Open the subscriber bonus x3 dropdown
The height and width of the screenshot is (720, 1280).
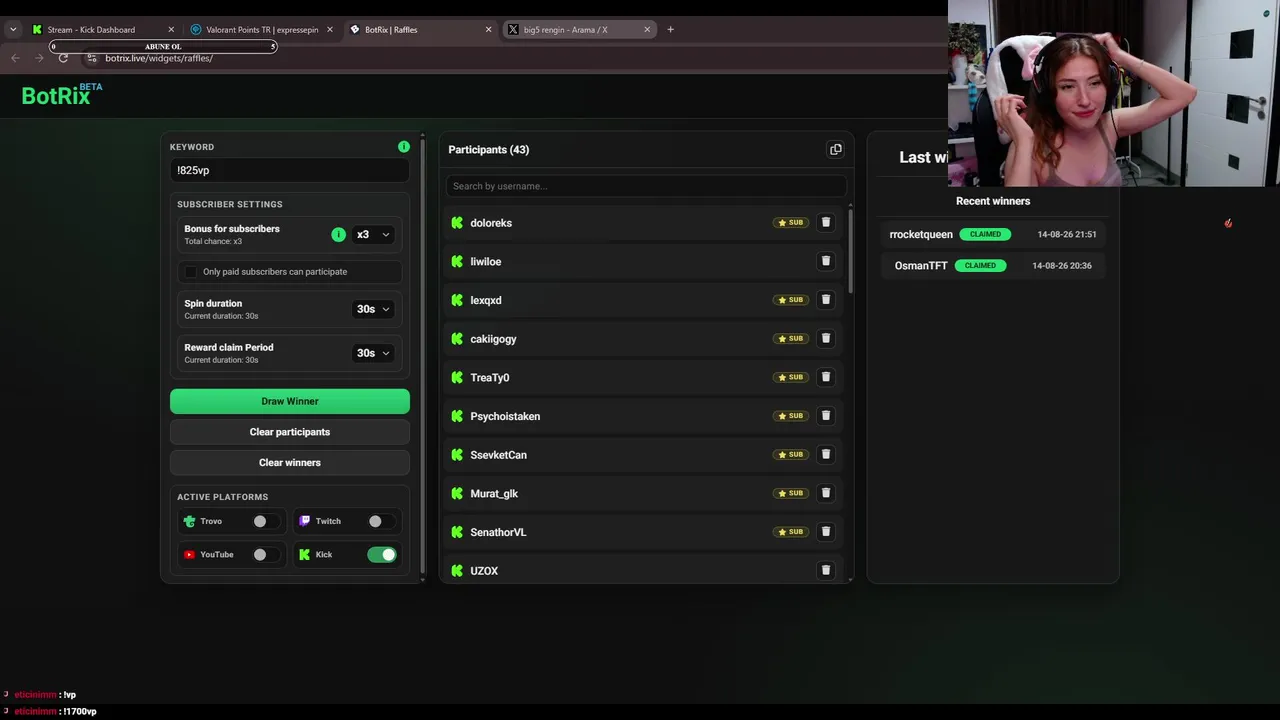pos(373,234)
